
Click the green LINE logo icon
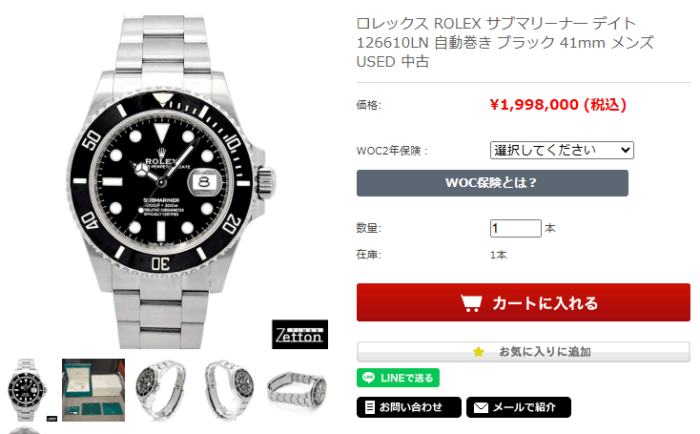(x=368, y=378)
